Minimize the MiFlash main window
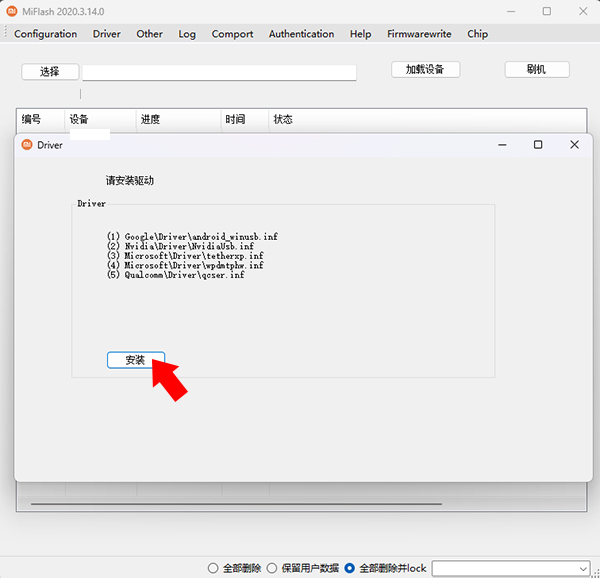This screenshot has height=578, width=600. (x=511, y=11)
